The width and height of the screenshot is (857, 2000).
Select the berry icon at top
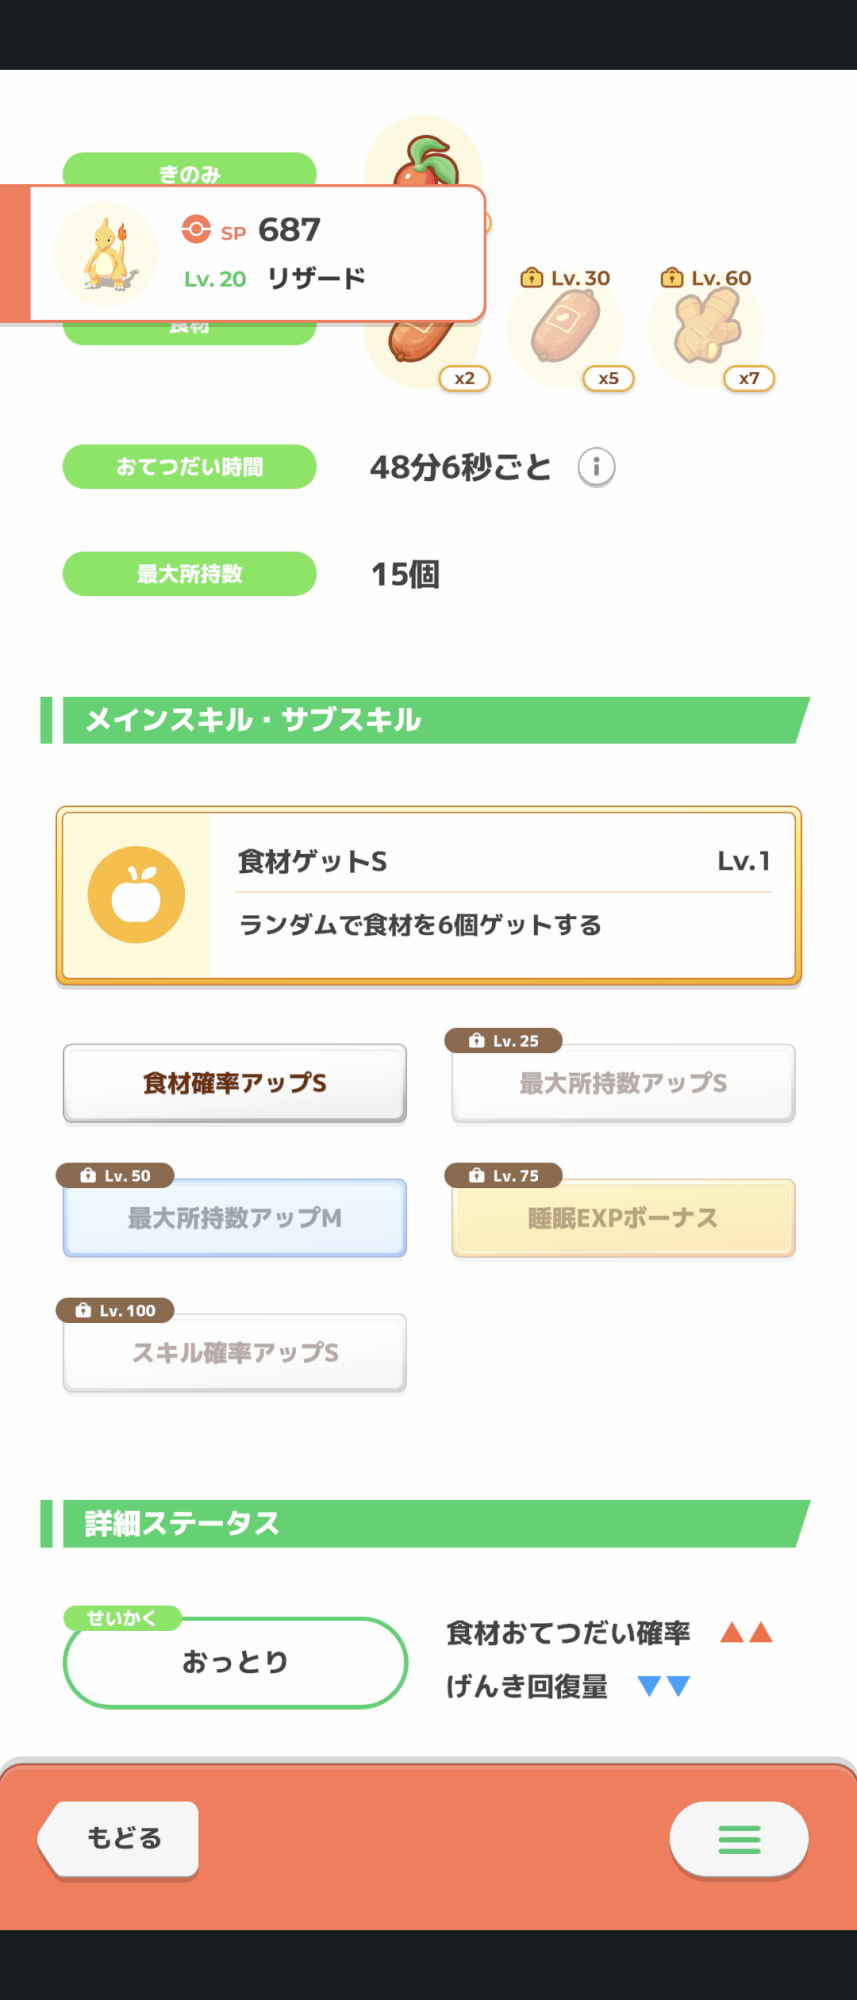click(x=425, y=160)
